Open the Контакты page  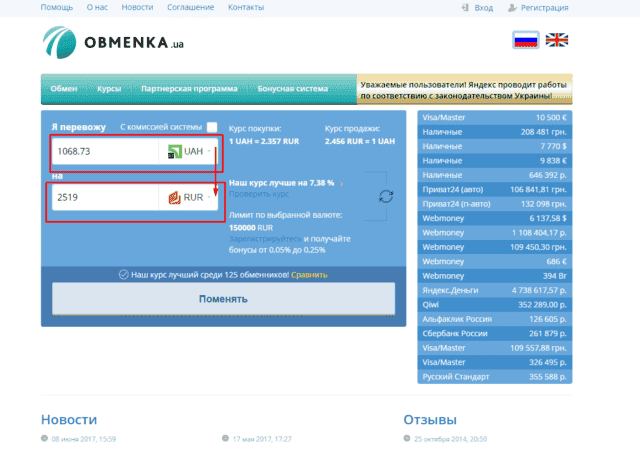[246, 7]
